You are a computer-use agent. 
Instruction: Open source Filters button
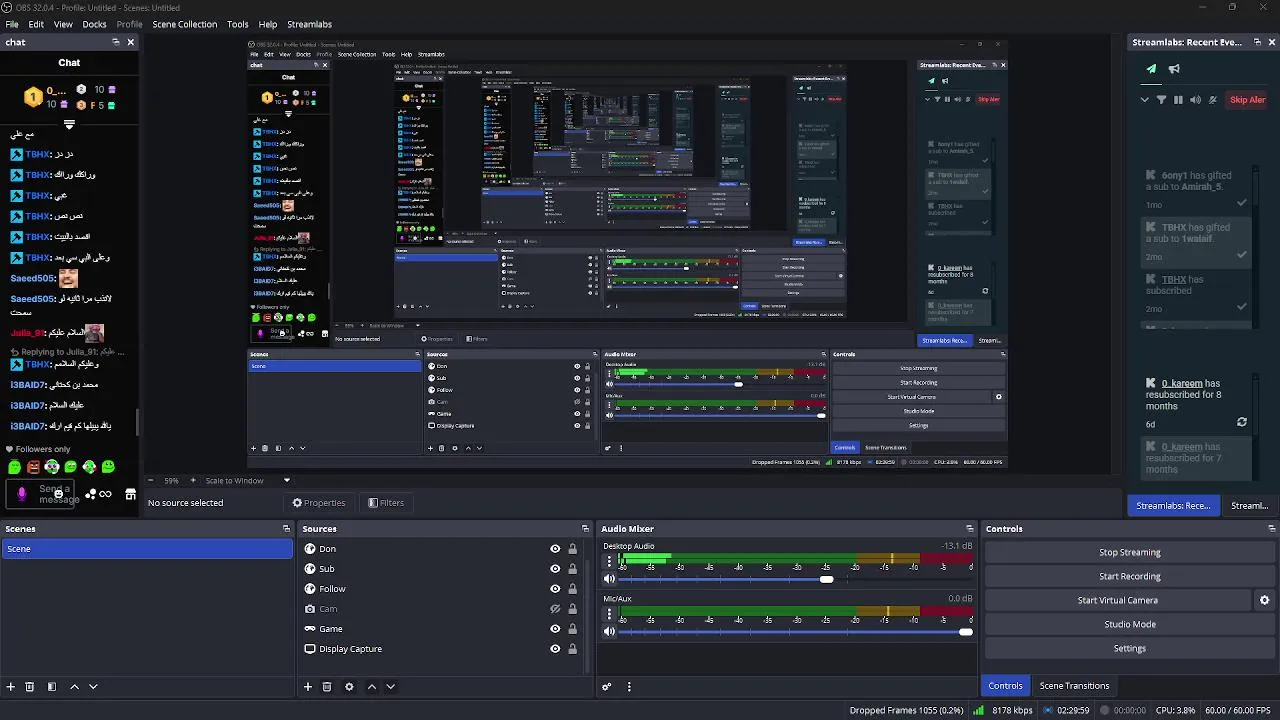coord(386,503)
